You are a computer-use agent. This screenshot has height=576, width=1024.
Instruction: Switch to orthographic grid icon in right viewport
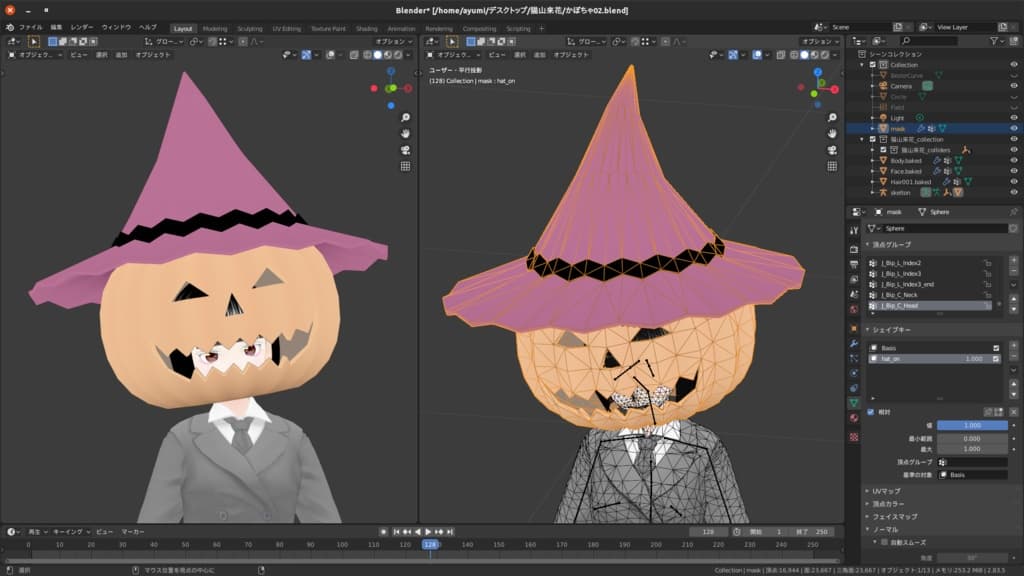pos(832,165)
